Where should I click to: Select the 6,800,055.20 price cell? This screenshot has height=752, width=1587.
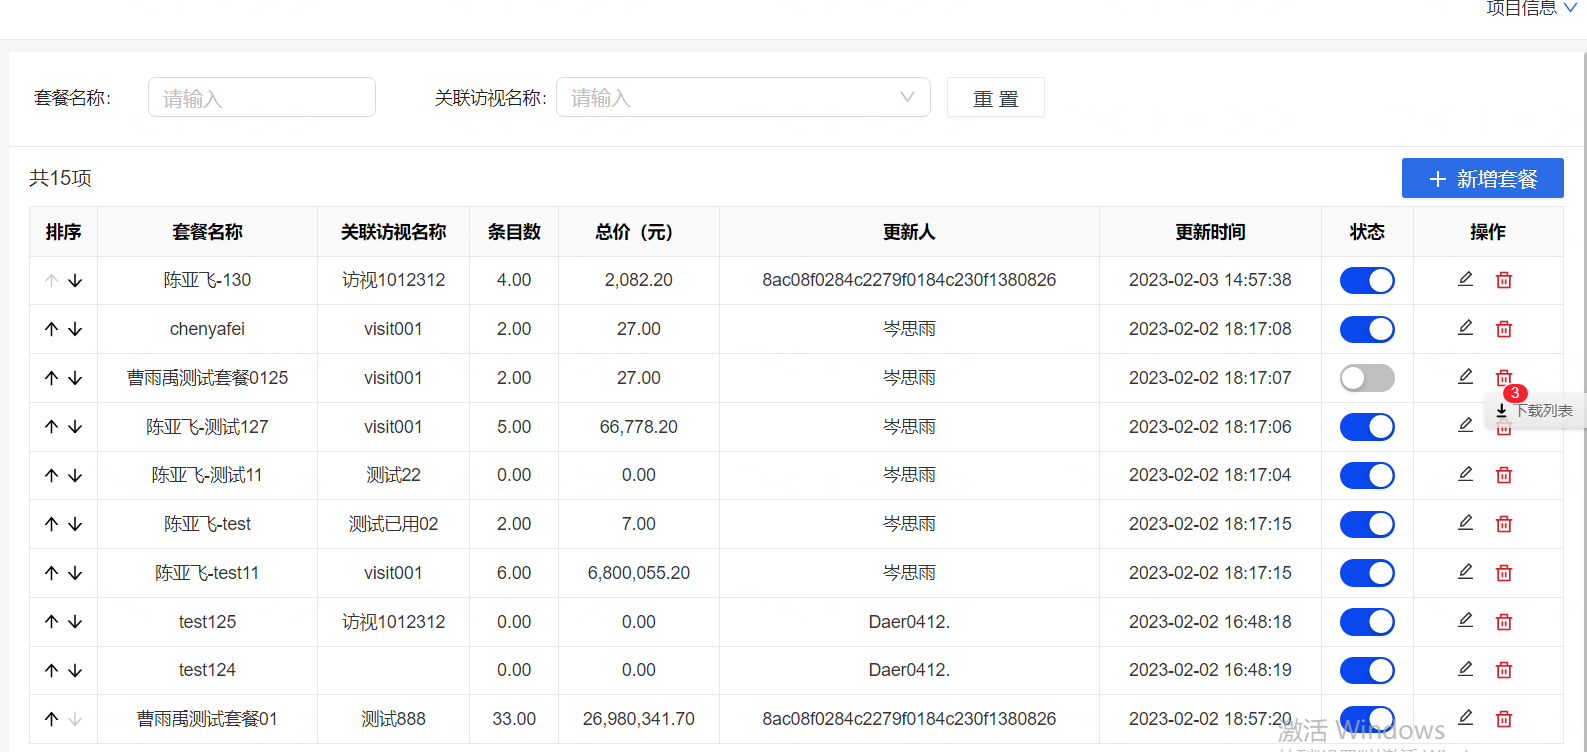639,573
